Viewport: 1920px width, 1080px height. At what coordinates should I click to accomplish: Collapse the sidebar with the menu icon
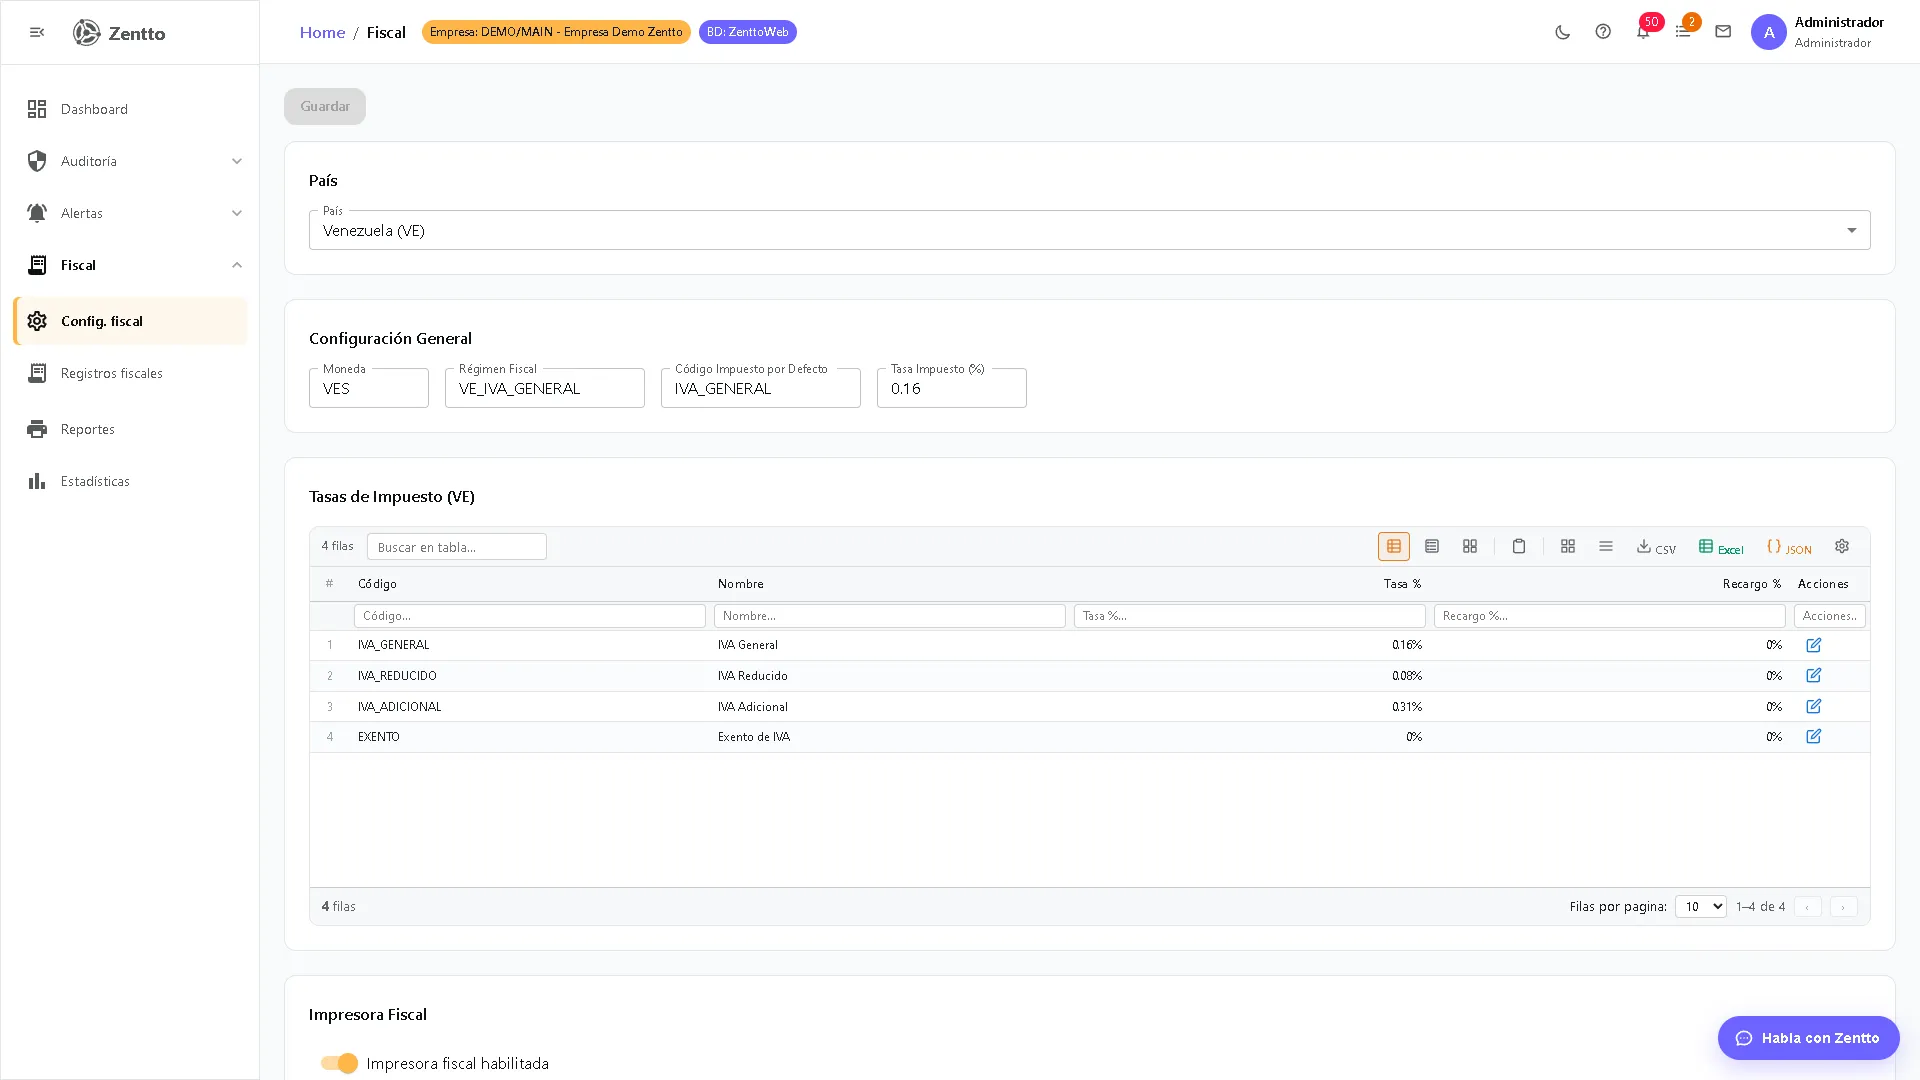[37, 32]
